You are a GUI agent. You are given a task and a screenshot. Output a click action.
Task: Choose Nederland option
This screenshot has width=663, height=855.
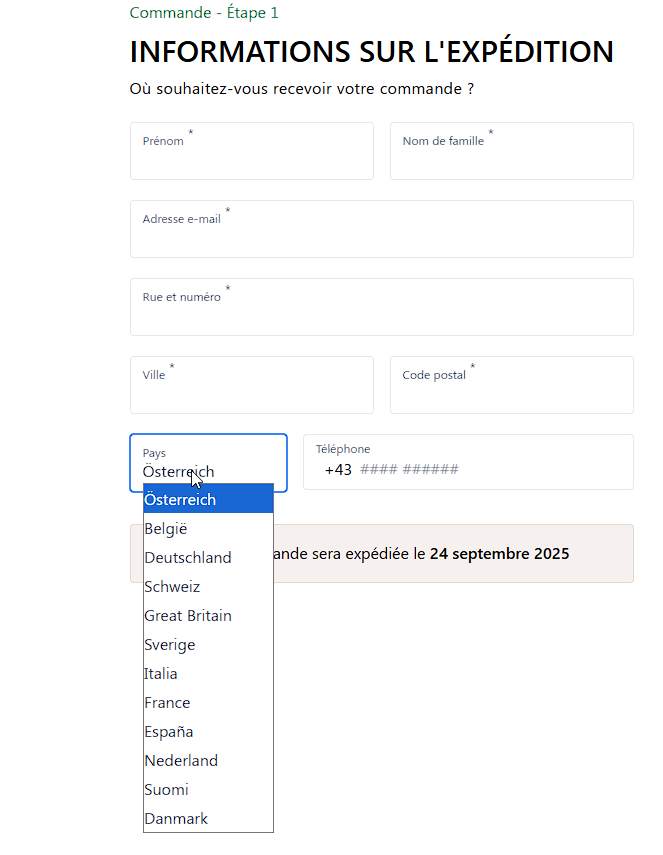pyautogui.click(x=208, y=760)
